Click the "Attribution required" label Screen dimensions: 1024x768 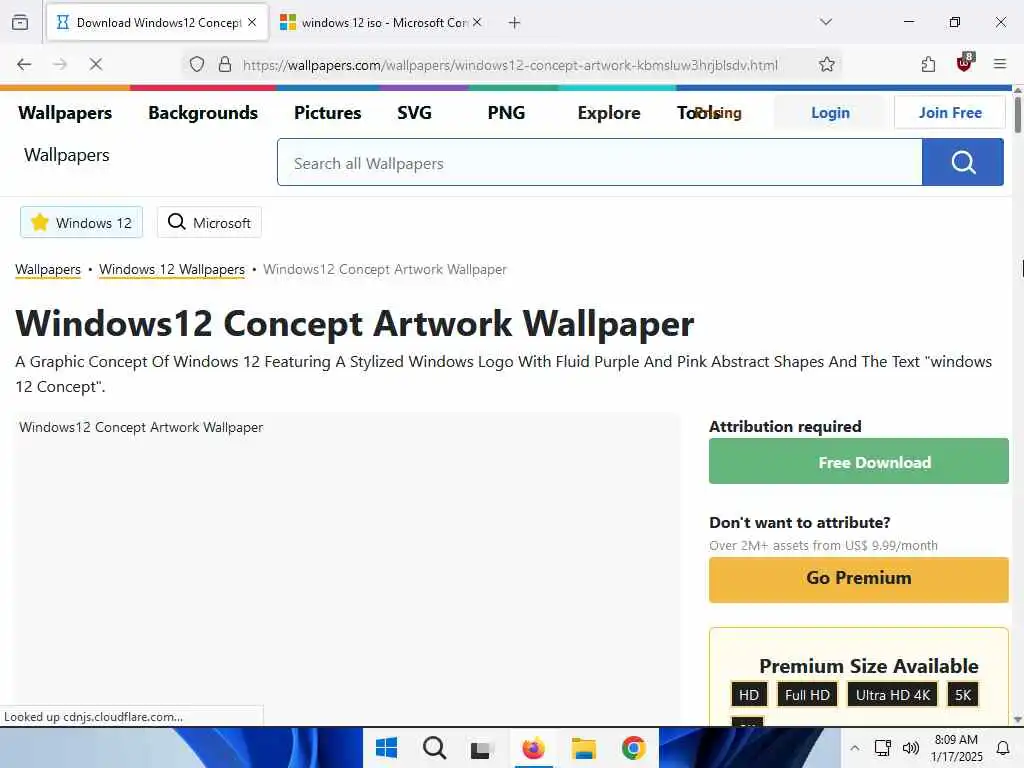[785, 426]
